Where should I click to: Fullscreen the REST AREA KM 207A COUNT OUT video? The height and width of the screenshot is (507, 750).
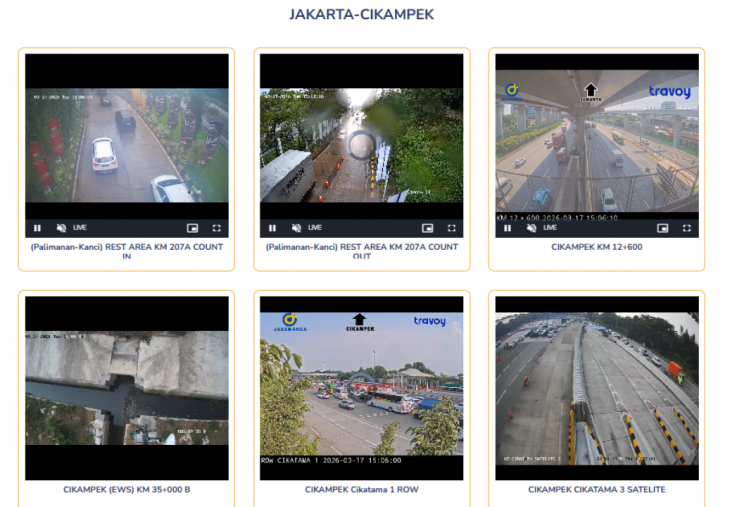pyautogui.click(x=452, y=228)
